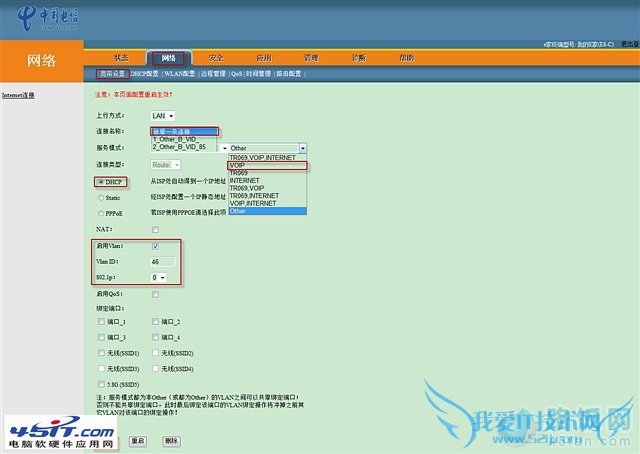The width and height of the screenshot is (640, 454).
Task: Enable the 启用QoS checkbox
Action: click(x=156, y=294)
